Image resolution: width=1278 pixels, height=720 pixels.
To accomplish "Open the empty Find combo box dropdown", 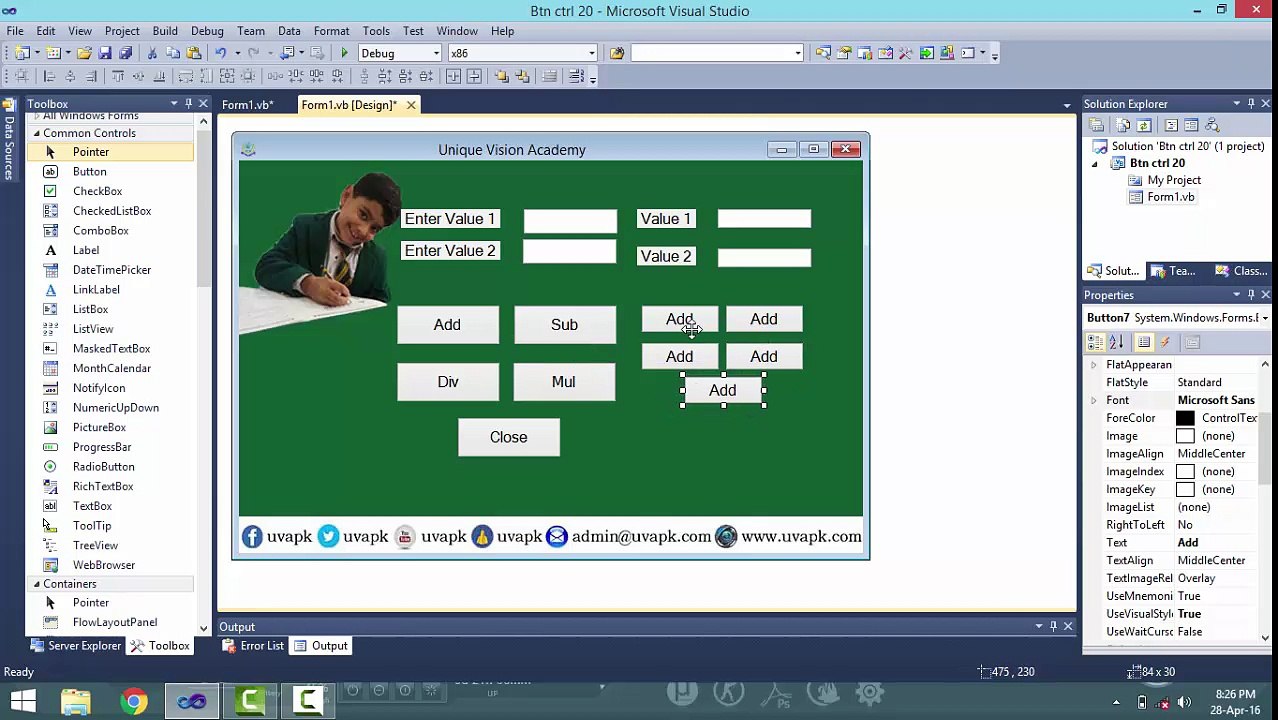I will coord(797,53).
